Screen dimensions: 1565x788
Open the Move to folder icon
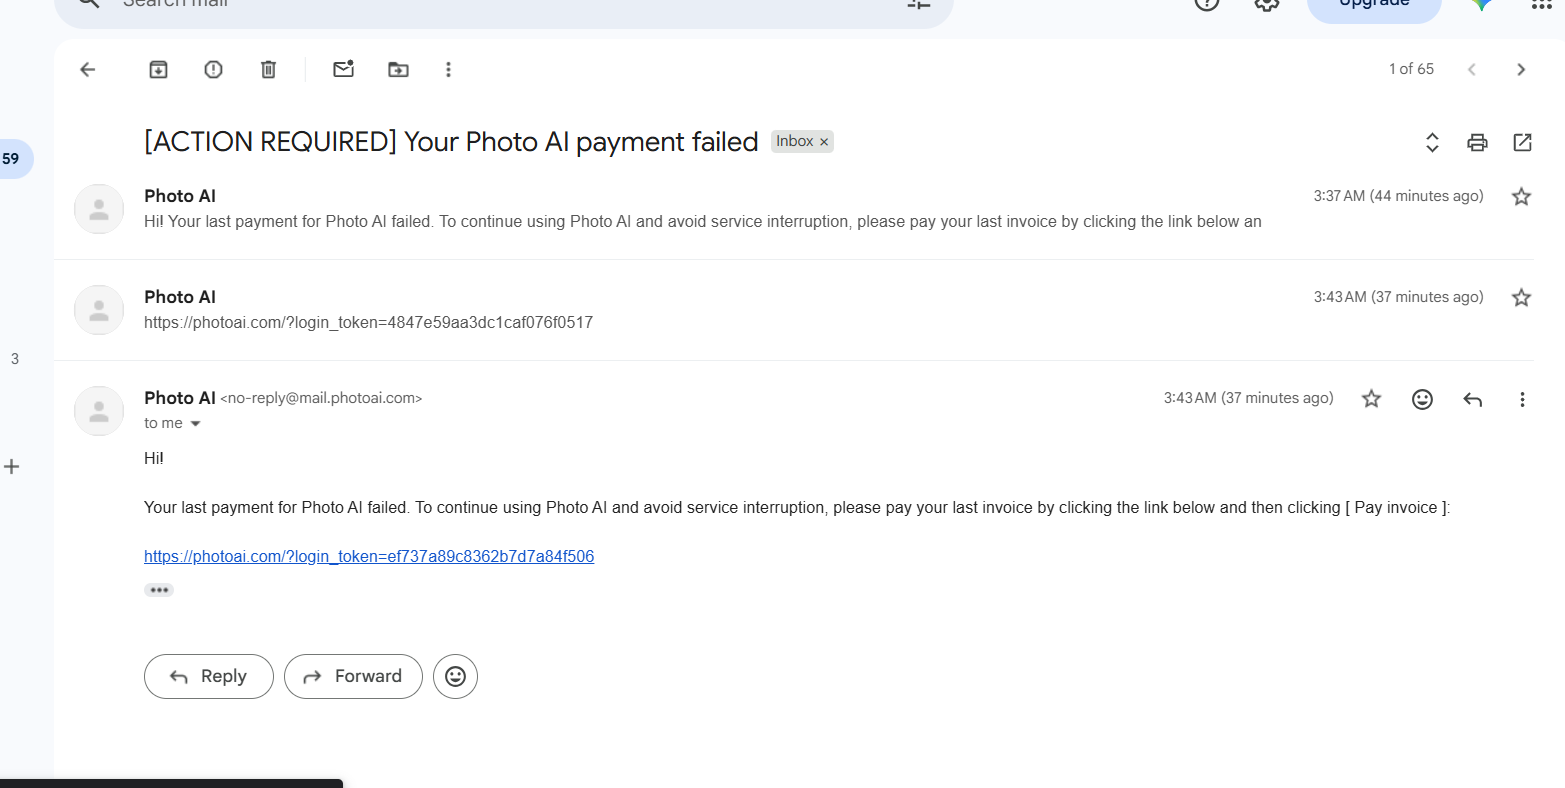398,69
